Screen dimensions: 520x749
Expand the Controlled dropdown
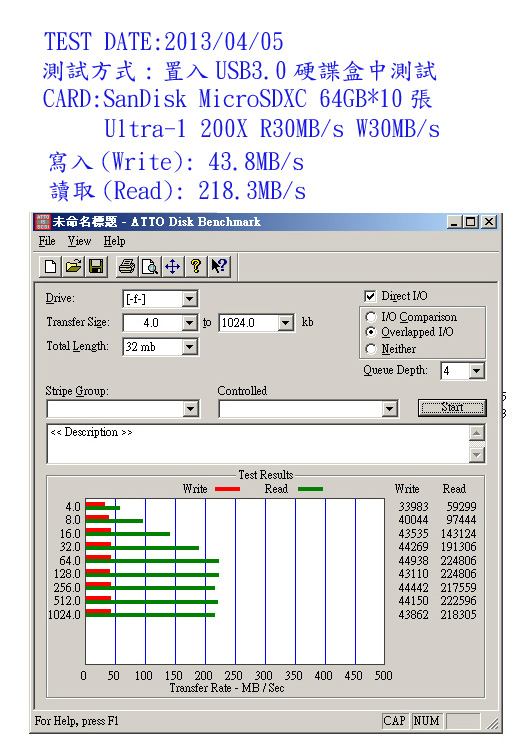pos(390,409)
